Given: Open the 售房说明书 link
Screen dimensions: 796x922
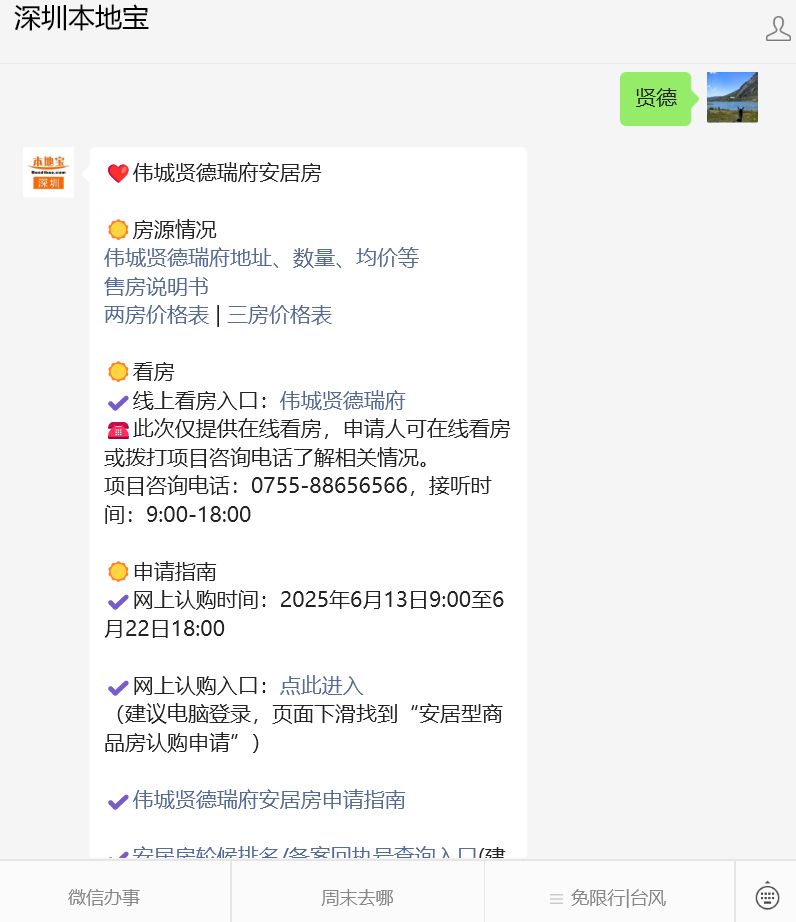Looking at the screenshot, I should (x=156, y=286).
